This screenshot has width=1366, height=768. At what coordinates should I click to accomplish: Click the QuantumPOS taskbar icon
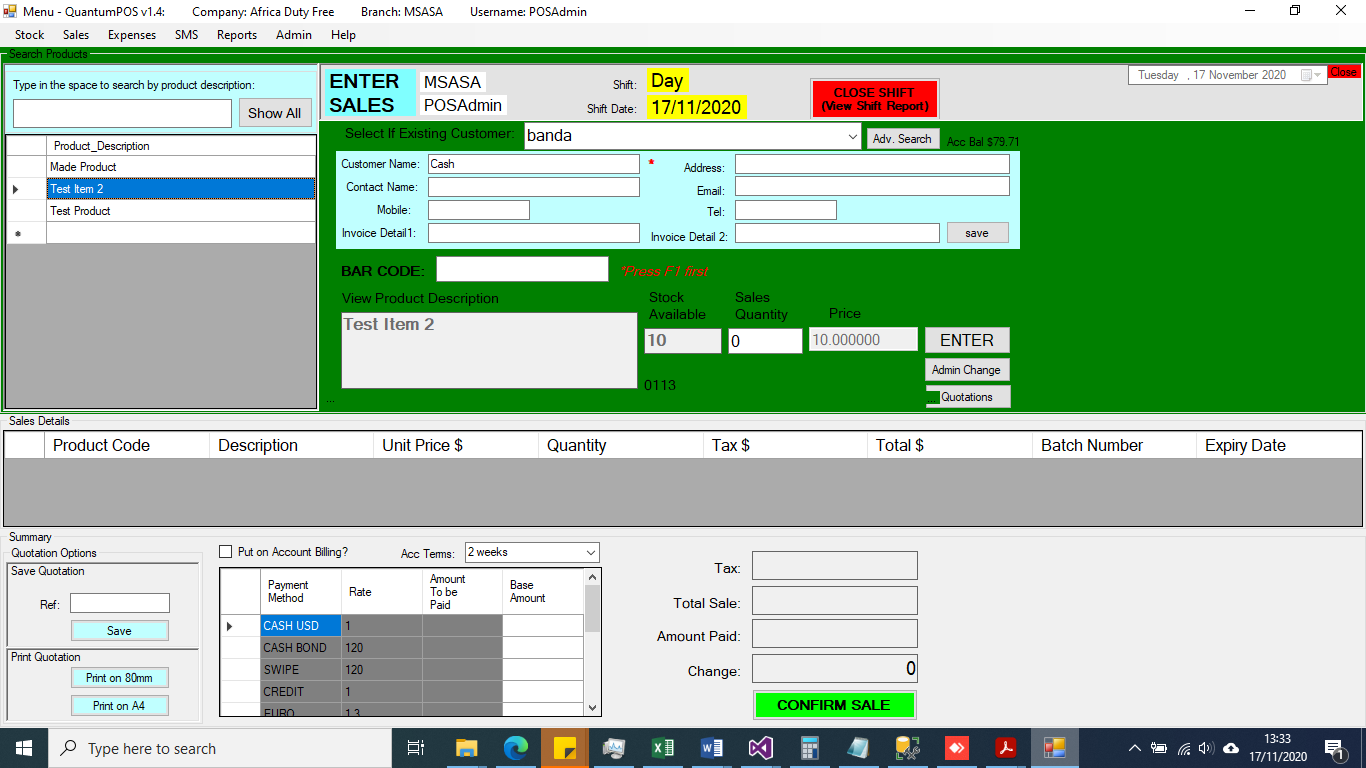1054,748
